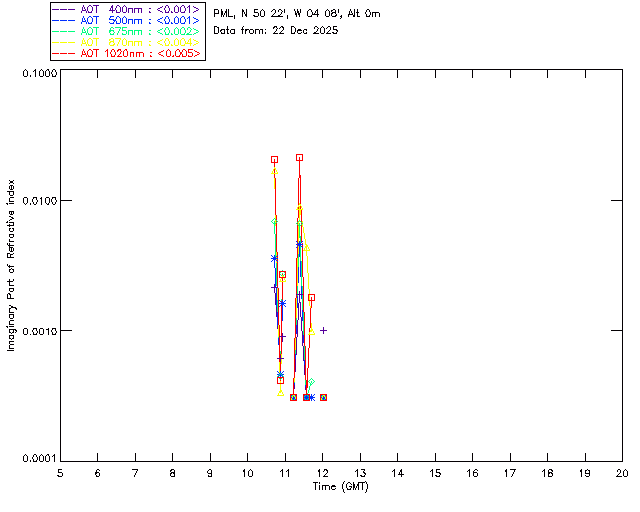Click the AOT 675nm legend entry
640x512 pixels.
(126, 31)
